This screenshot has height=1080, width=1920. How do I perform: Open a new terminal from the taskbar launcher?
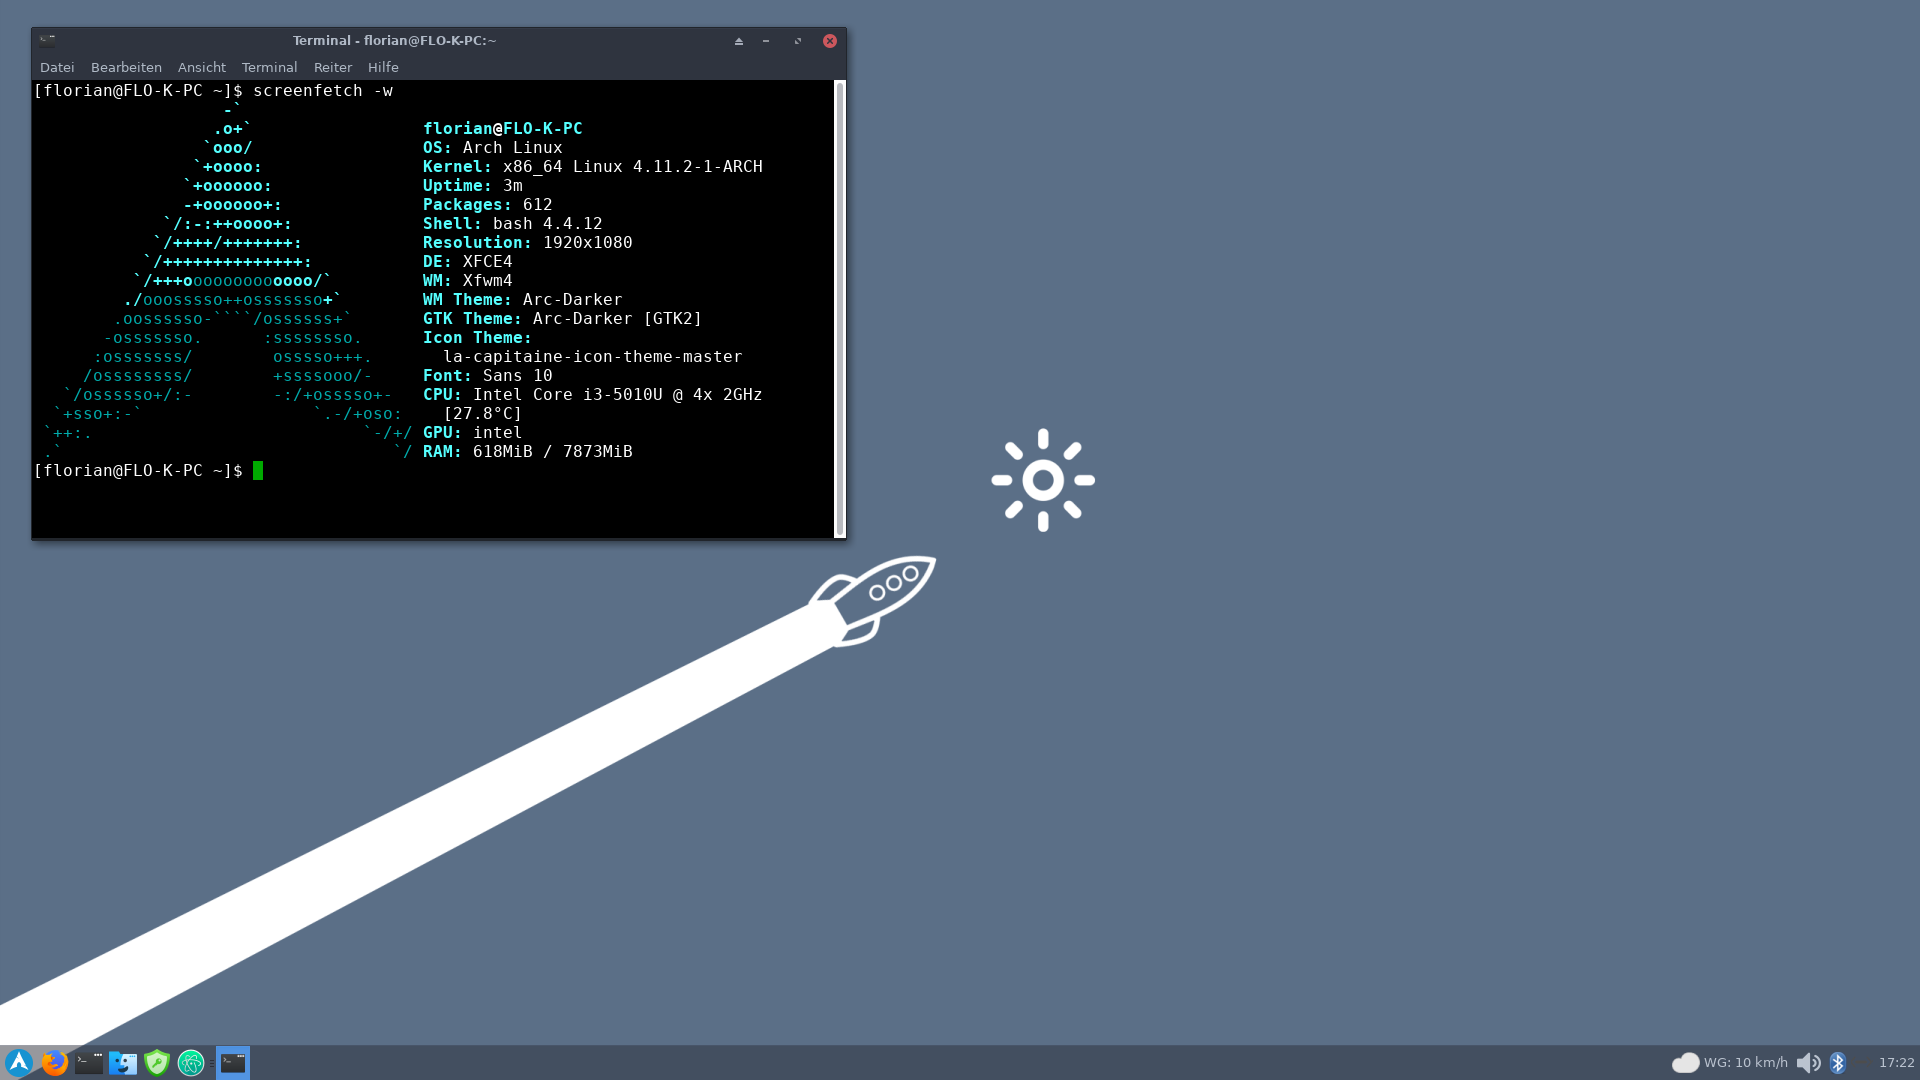click(x=88, y=1062)
